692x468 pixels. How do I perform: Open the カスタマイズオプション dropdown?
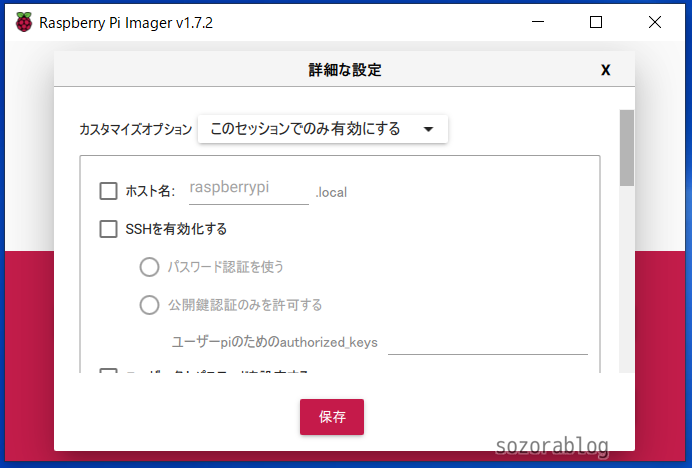click(323, 129)
